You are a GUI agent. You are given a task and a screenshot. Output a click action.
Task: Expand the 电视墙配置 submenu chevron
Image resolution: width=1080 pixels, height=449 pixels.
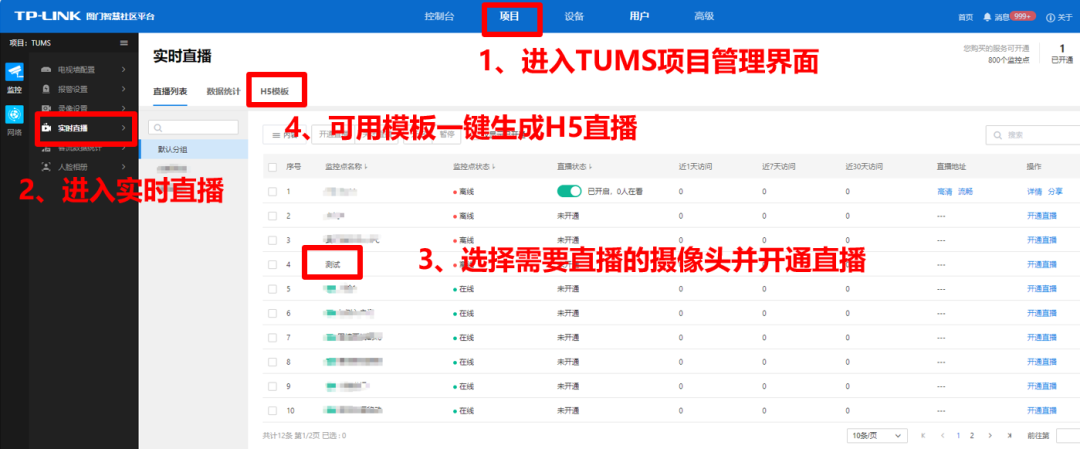click(123, 70)
